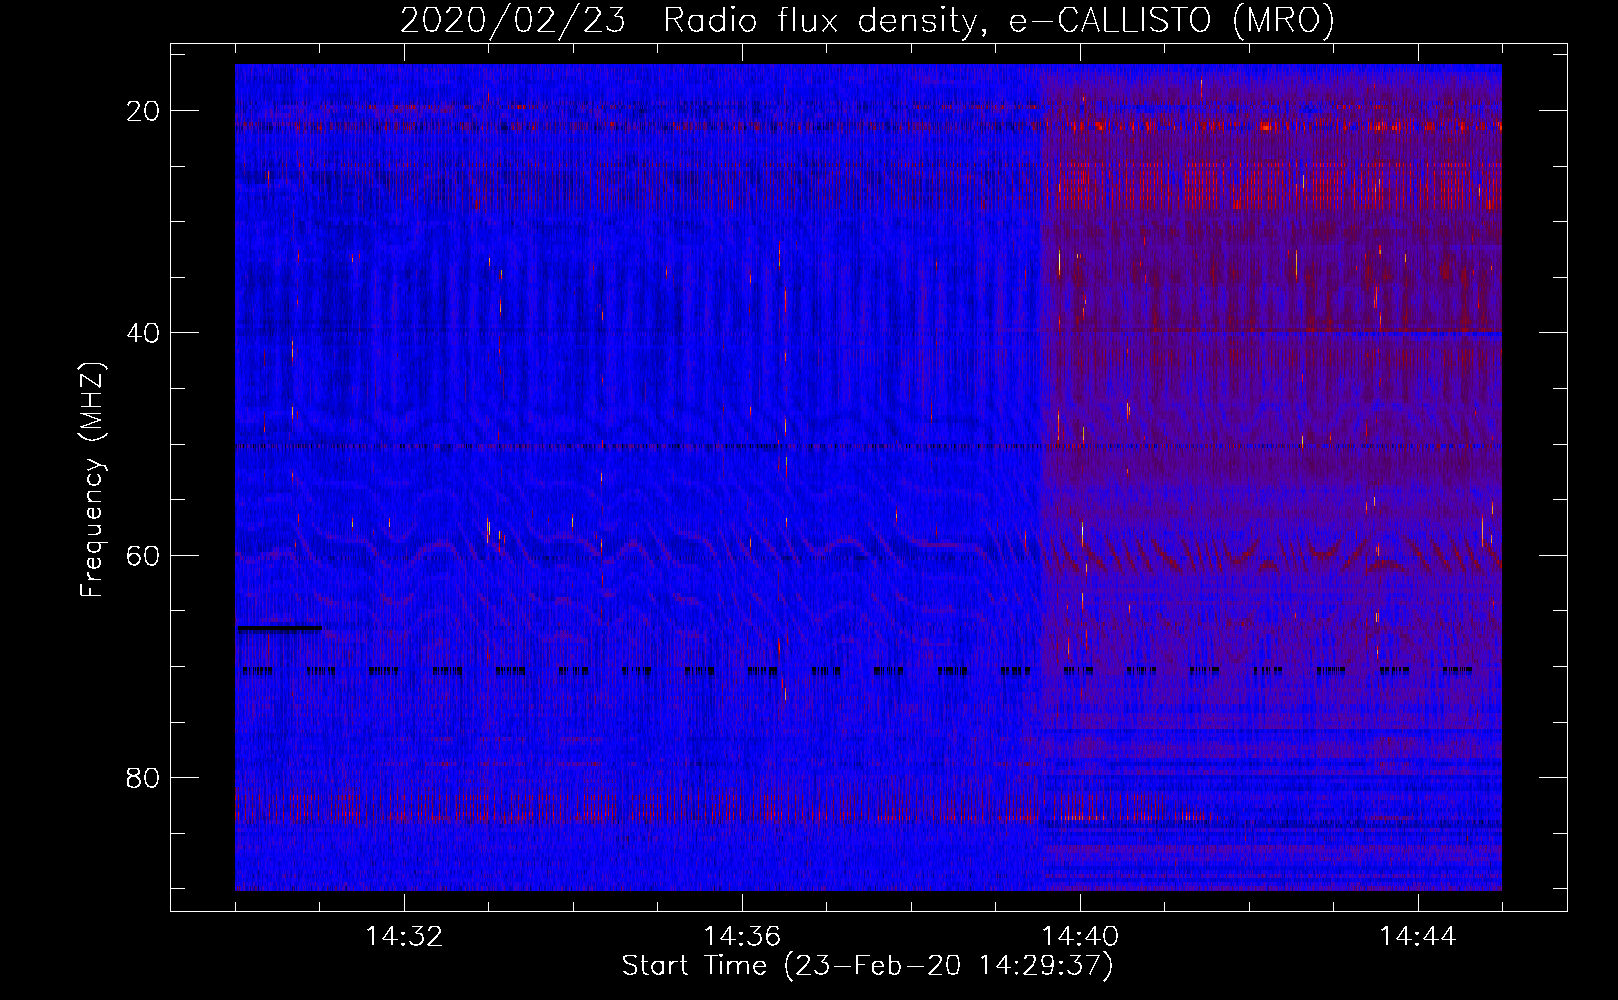Click the 80 MHz frequency tick label

pos(143,778)
